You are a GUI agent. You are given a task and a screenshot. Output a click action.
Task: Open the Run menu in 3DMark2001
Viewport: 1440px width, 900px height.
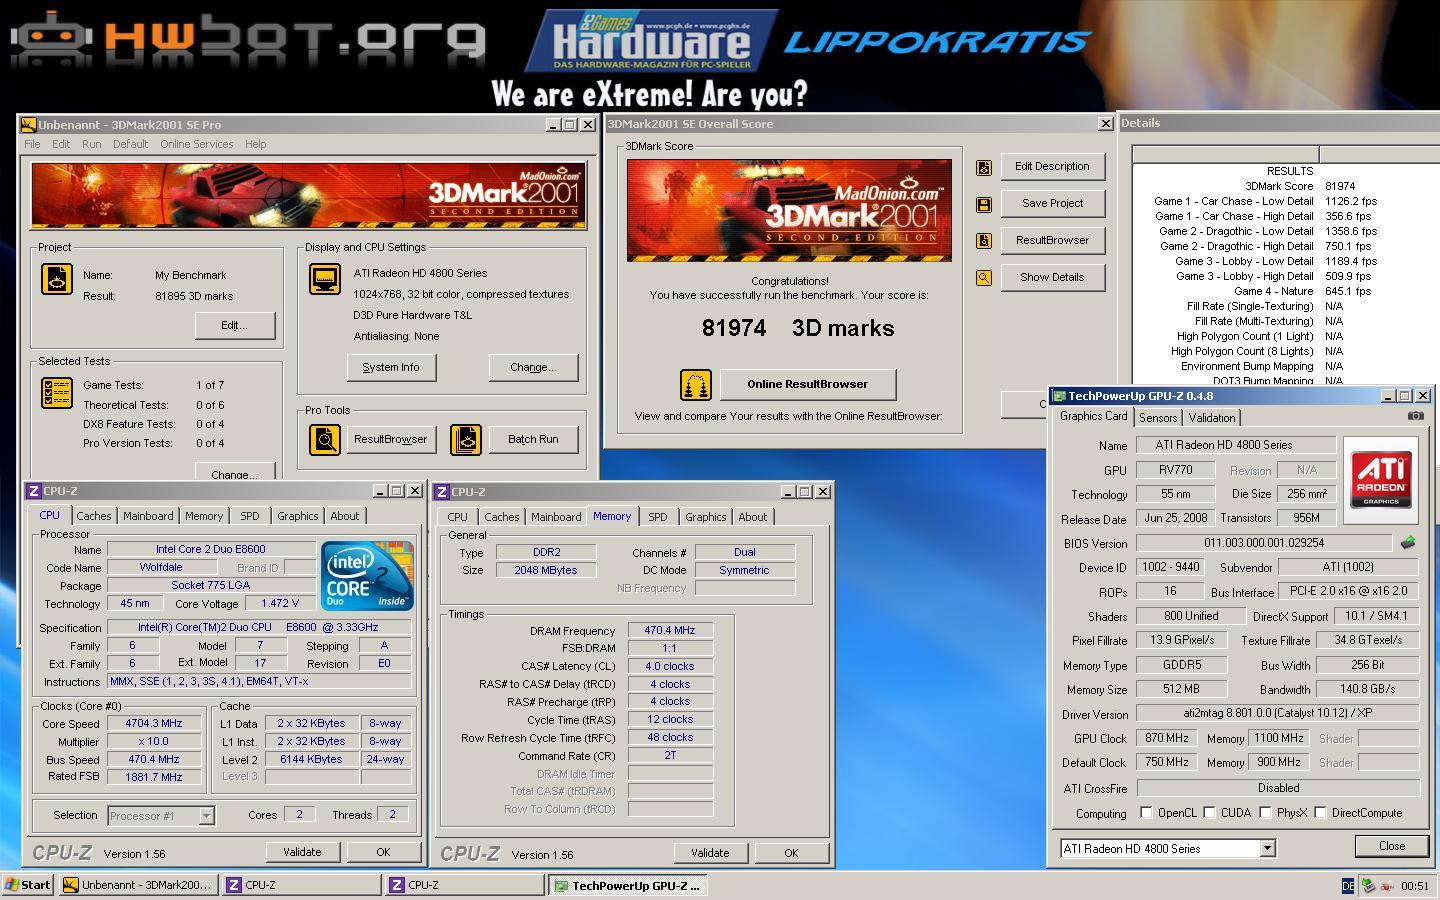click(91, 144)
